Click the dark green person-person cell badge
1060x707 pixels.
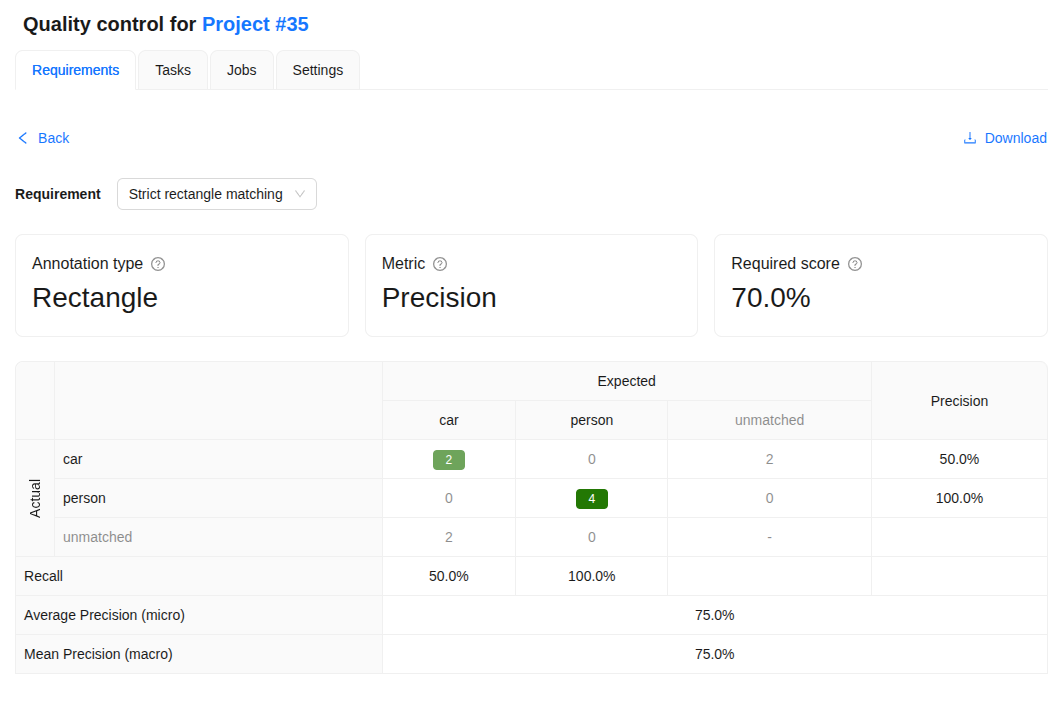(x=592, y=499)
